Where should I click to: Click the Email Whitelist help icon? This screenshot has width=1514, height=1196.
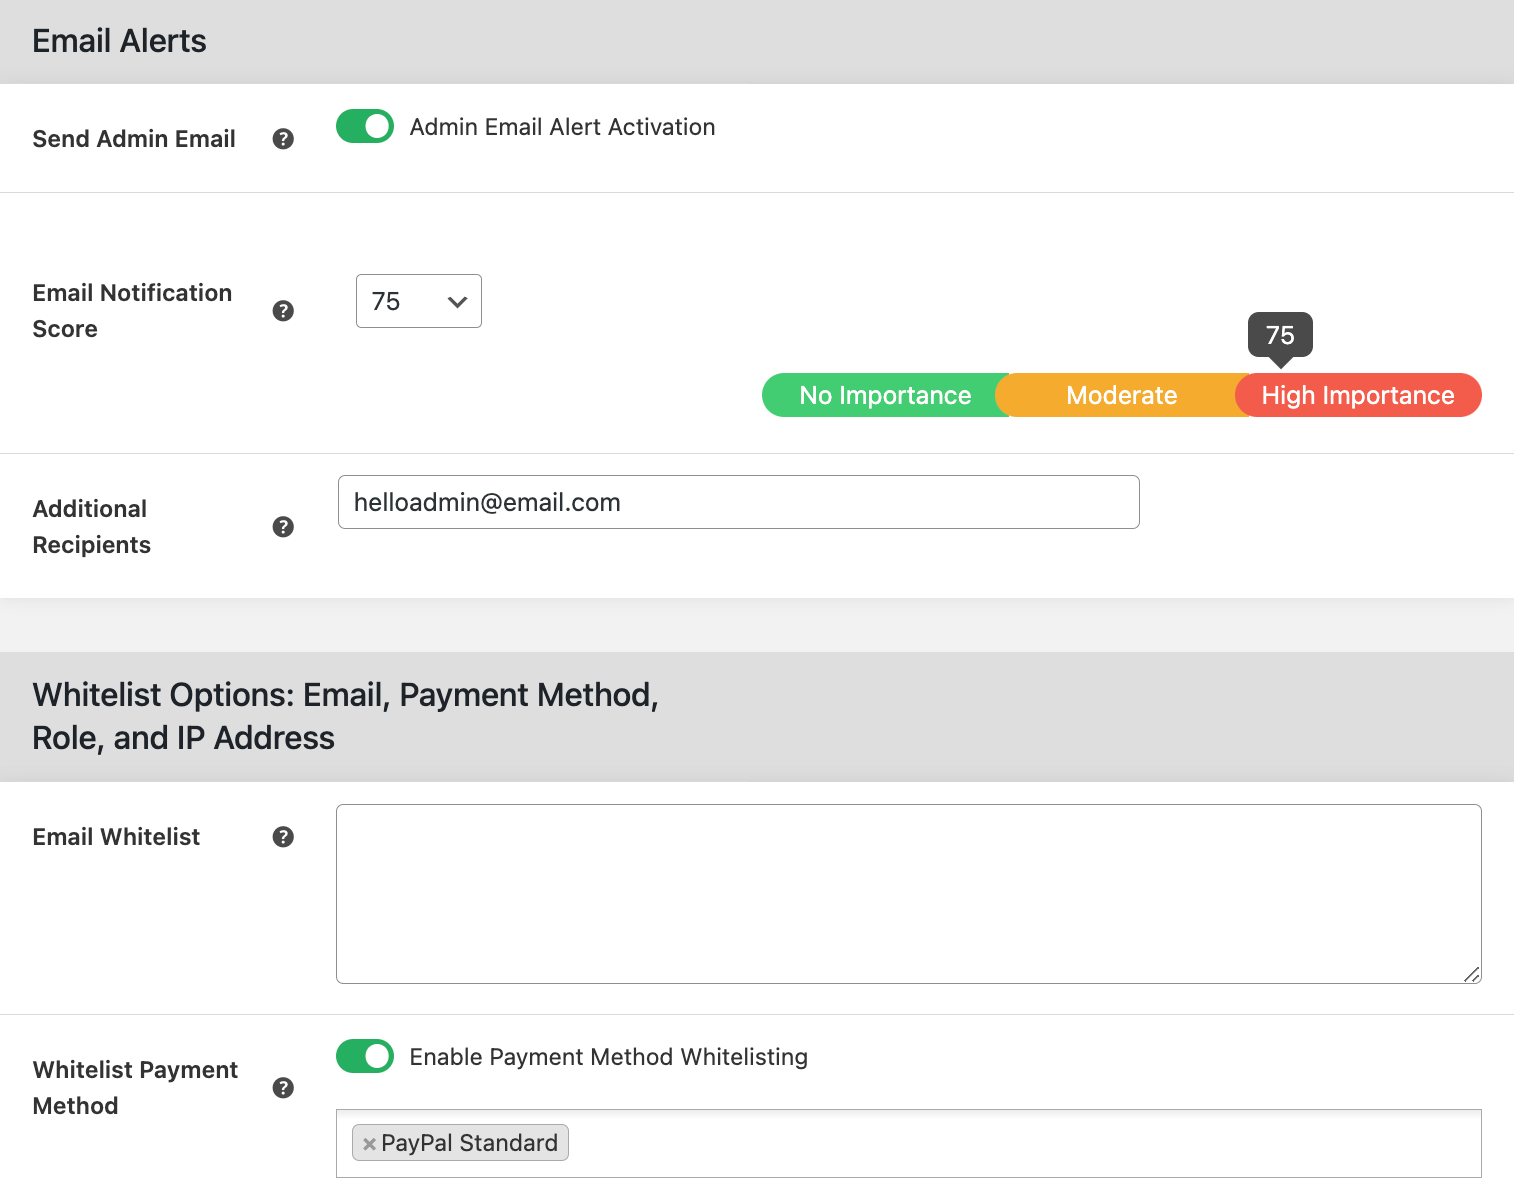point(283,837)
